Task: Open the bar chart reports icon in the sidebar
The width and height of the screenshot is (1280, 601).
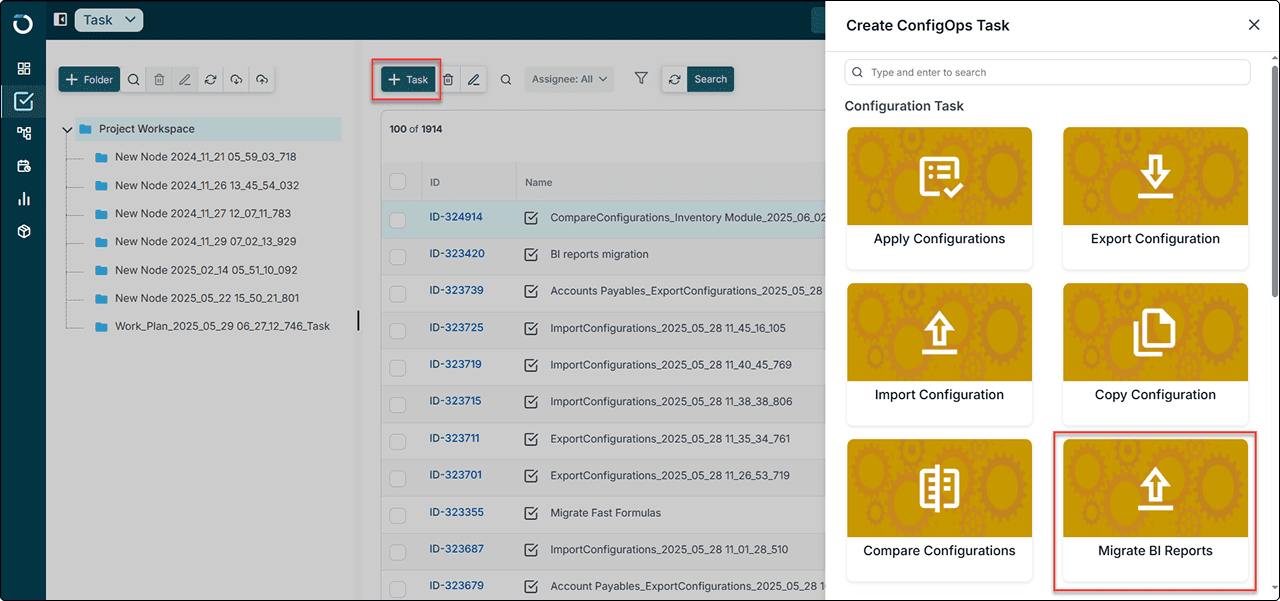Action: tap(24, 199)
